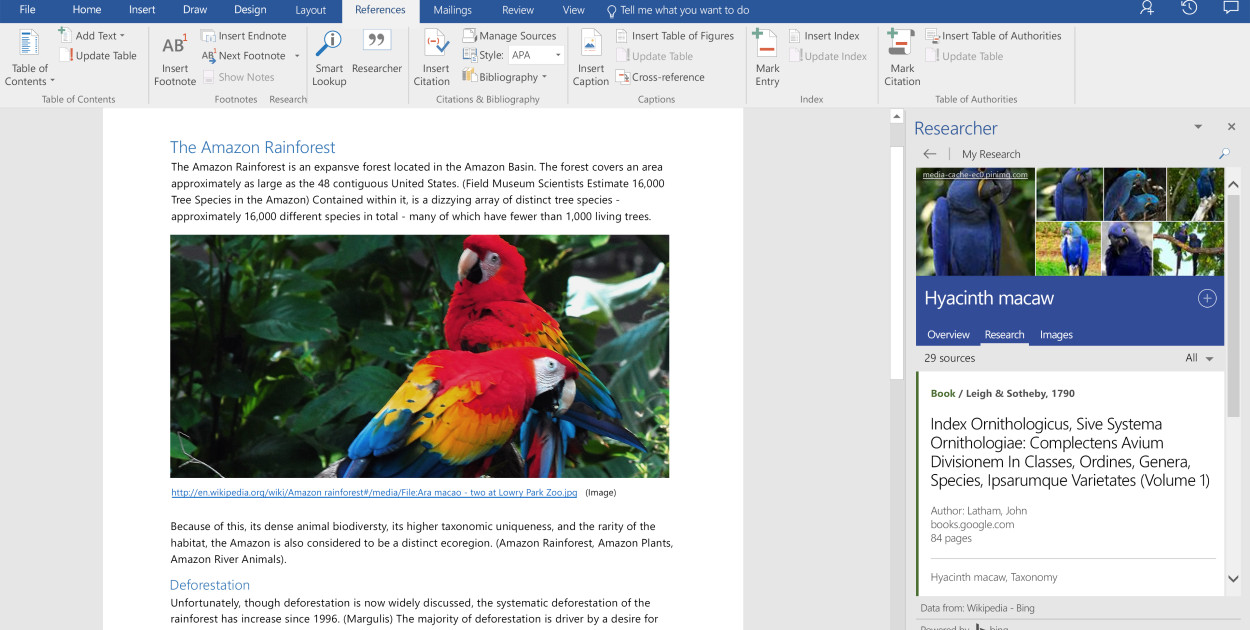Open the Table of Contents gallery
The height and width of the screenshot is (630, 1250).
click(x=31, y=58)
